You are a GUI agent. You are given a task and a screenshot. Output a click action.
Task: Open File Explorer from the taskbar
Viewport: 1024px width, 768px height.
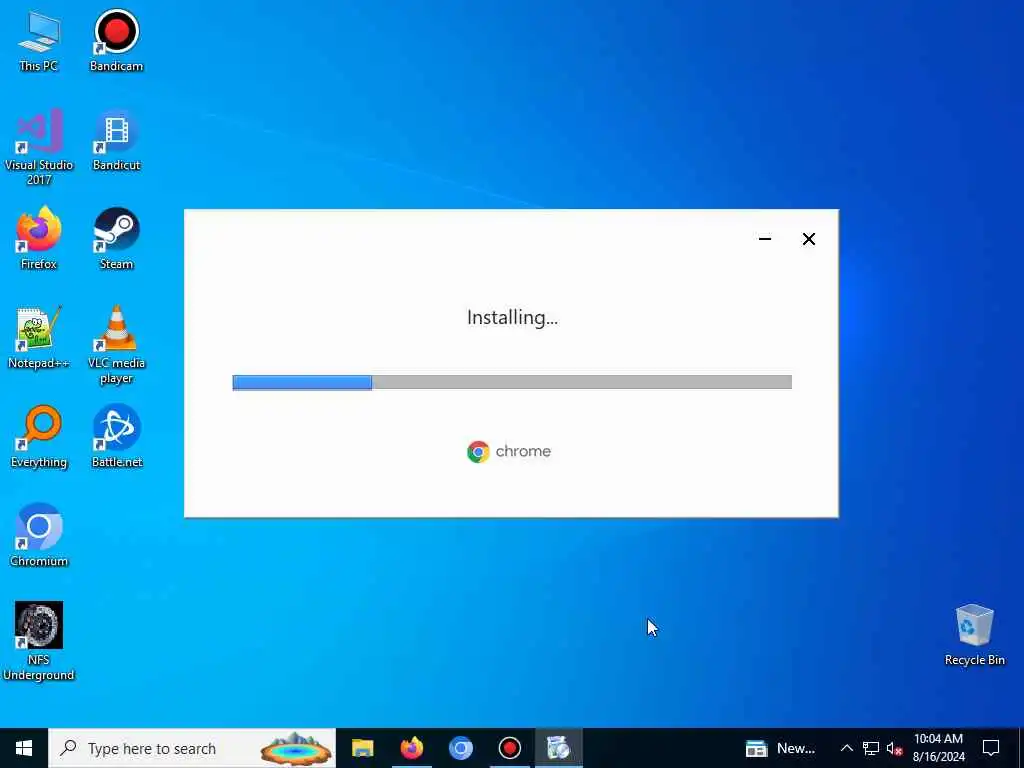click(362, 748)
